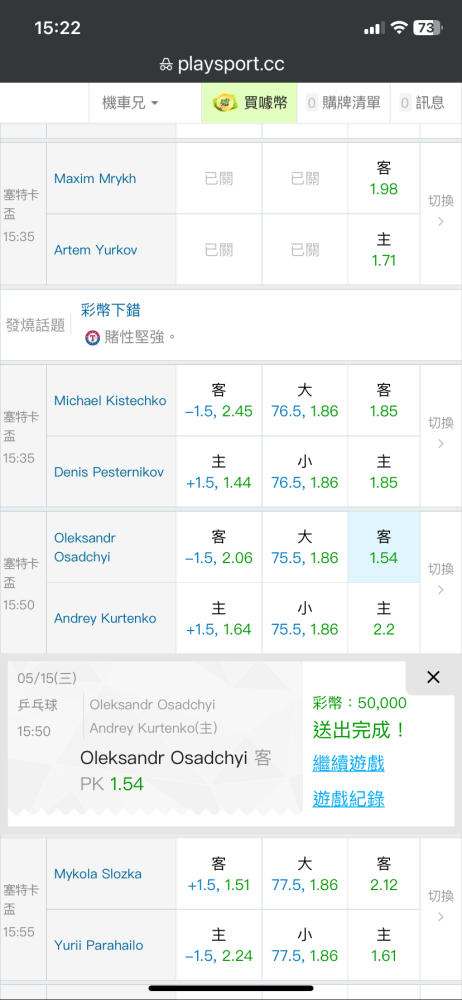Open the 機車兄 account dropdown
The height and width of the screenshot is (1000, 462).
pos(130,103)
